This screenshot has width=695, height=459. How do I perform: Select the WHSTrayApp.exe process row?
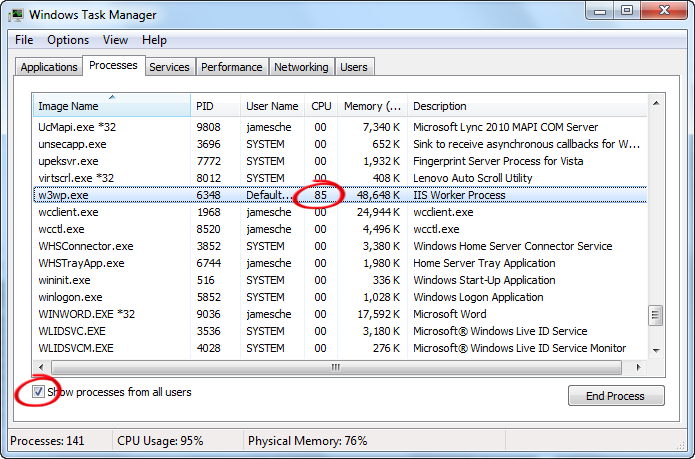(340, 263)
